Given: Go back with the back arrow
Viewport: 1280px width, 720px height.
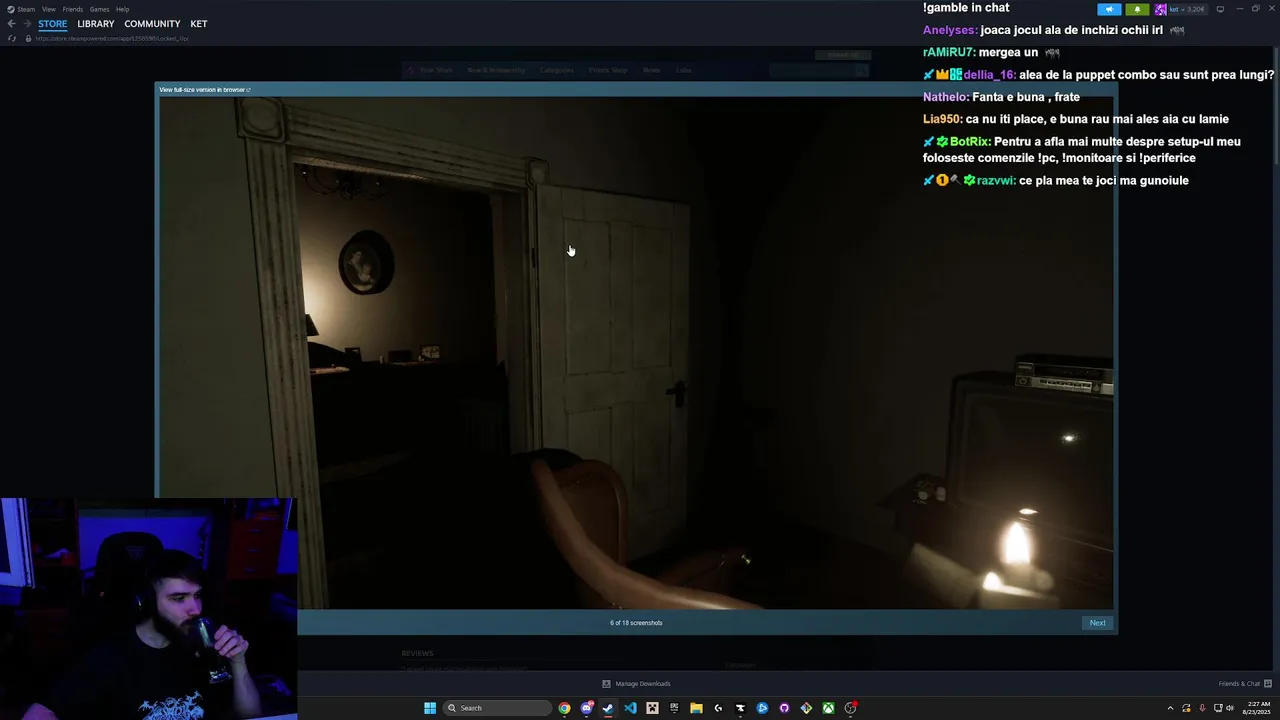Looking at the screenshot, I should point(11,24).
